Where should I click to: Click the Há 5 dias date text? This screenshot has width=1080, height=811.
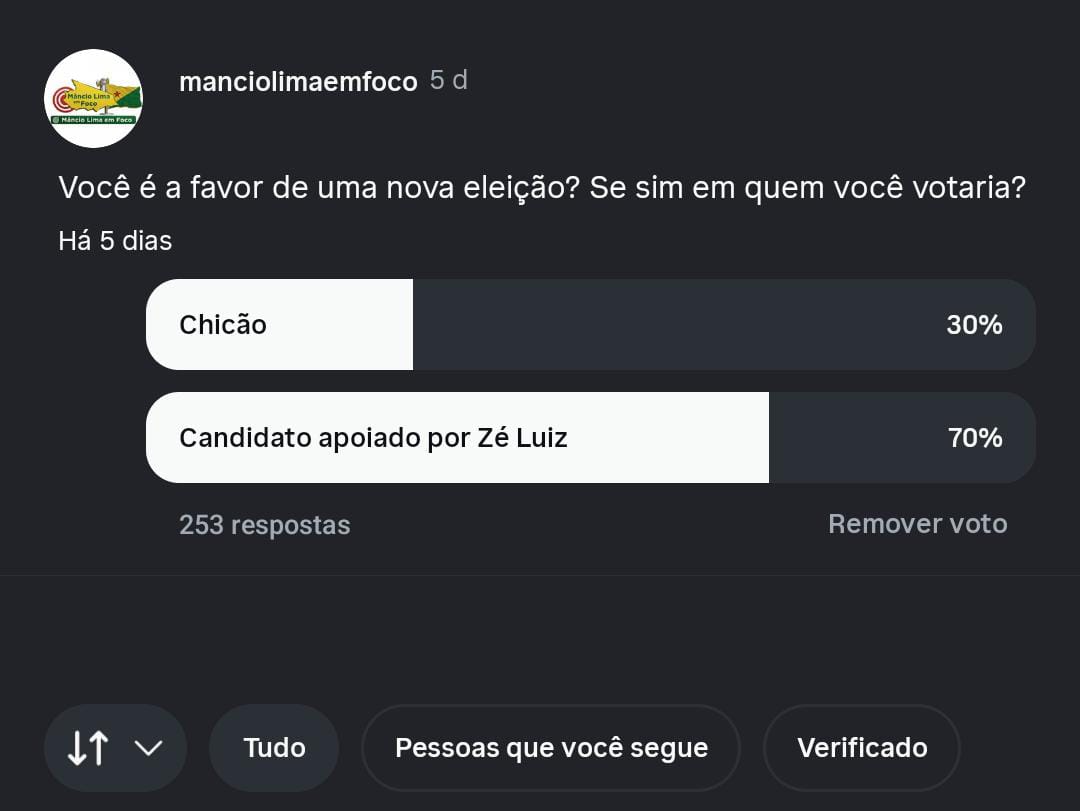coord(115,241)
